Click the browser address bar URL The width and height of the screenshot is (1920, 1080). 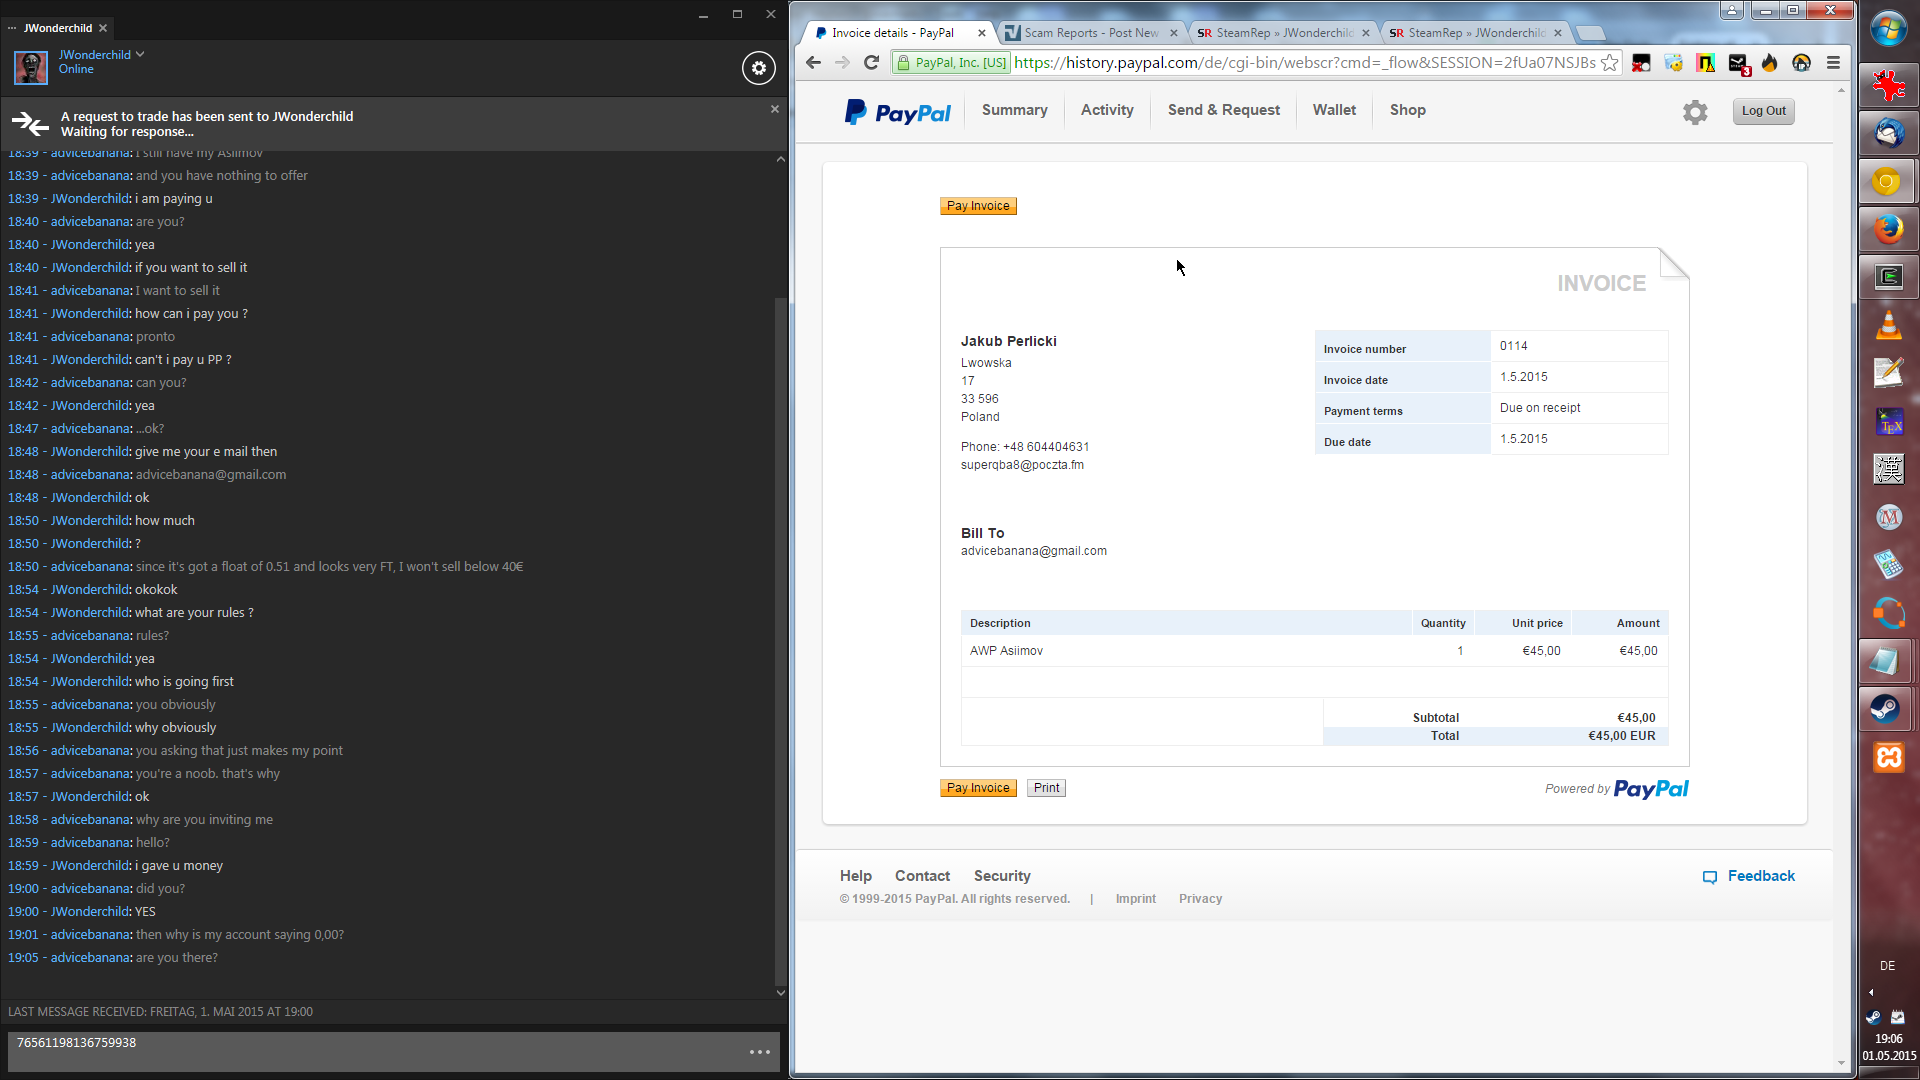tap(1305, 63)
